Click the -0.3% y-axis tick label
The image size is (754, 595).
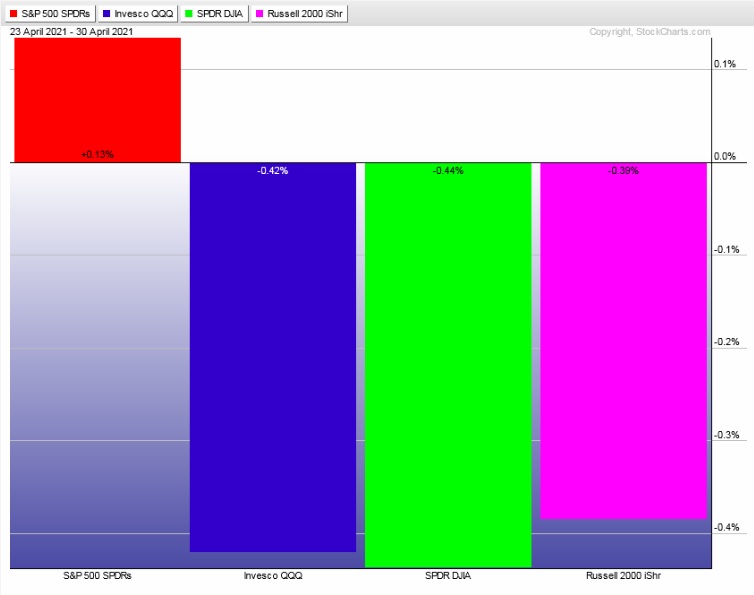(x=726, y=435)
